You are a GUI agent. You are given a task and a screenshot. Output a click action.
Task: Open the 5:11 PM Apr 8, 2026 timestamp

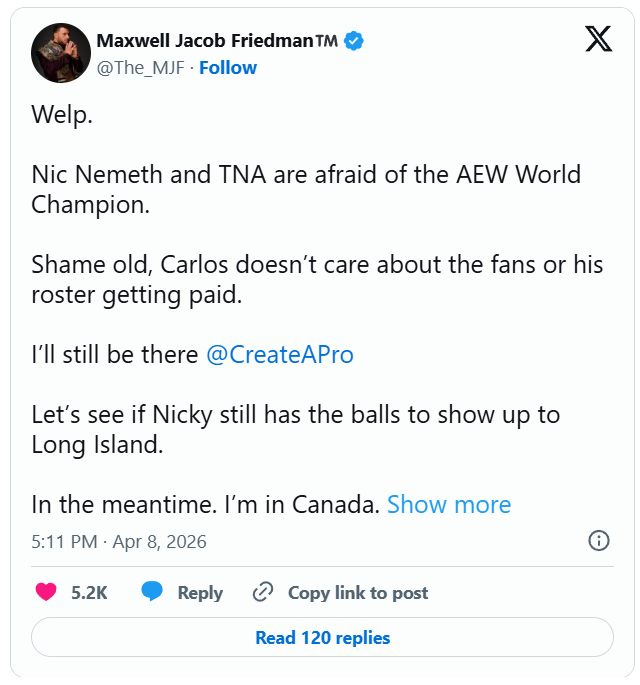click(x=119, y=541)
